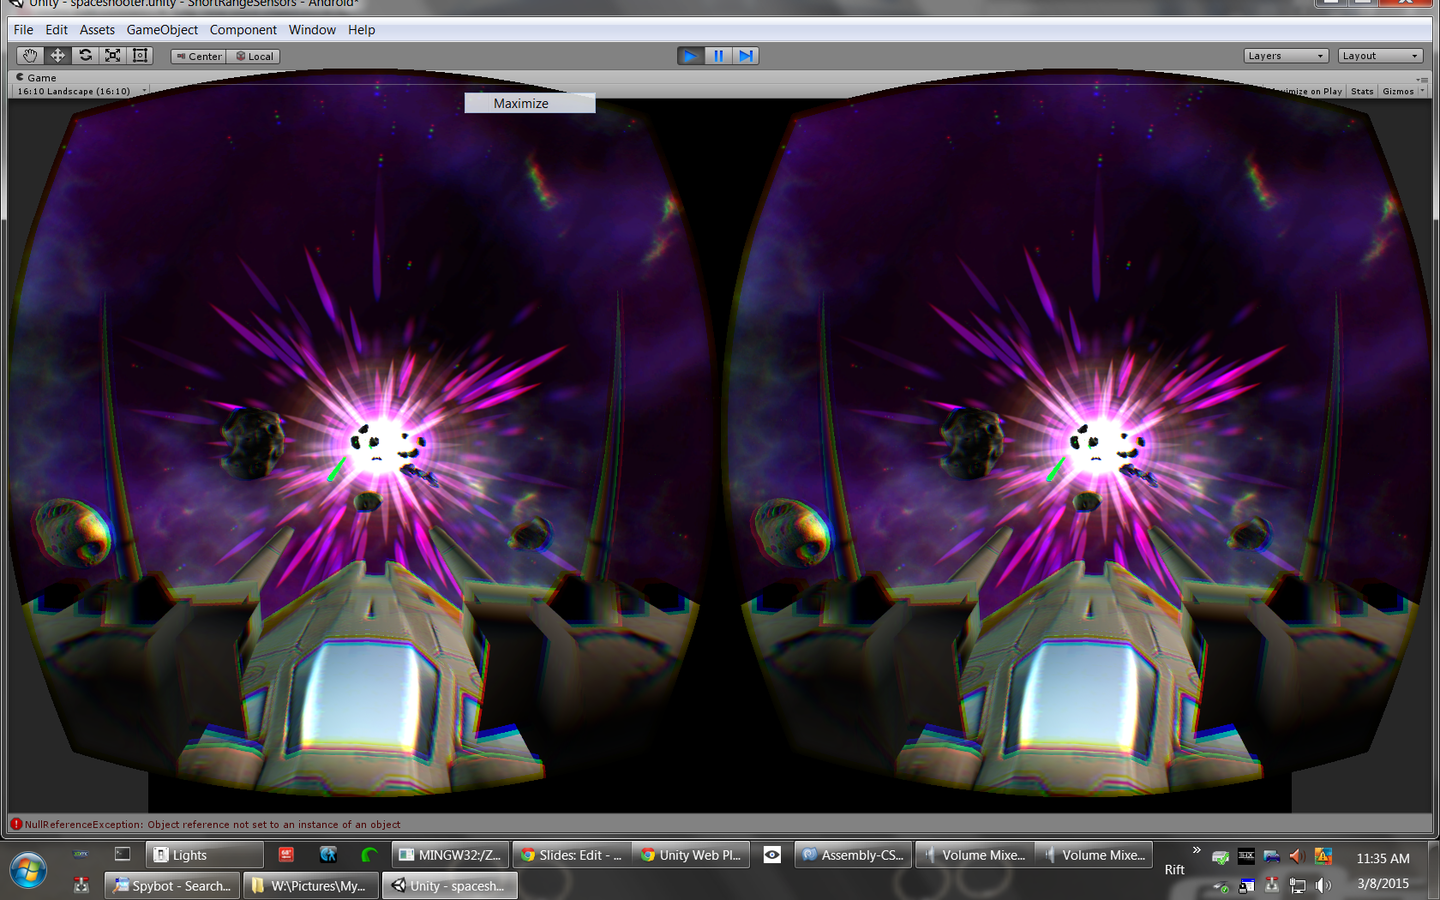Open the Help menu
1440x900 pixels.
[361, 30]
